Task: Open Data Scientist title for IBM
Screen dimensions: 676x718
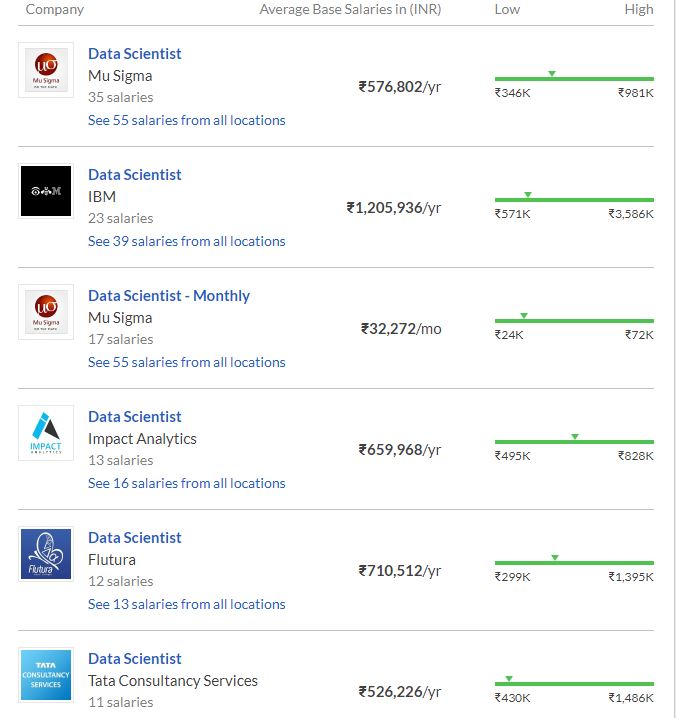Action: pos(135,175)
